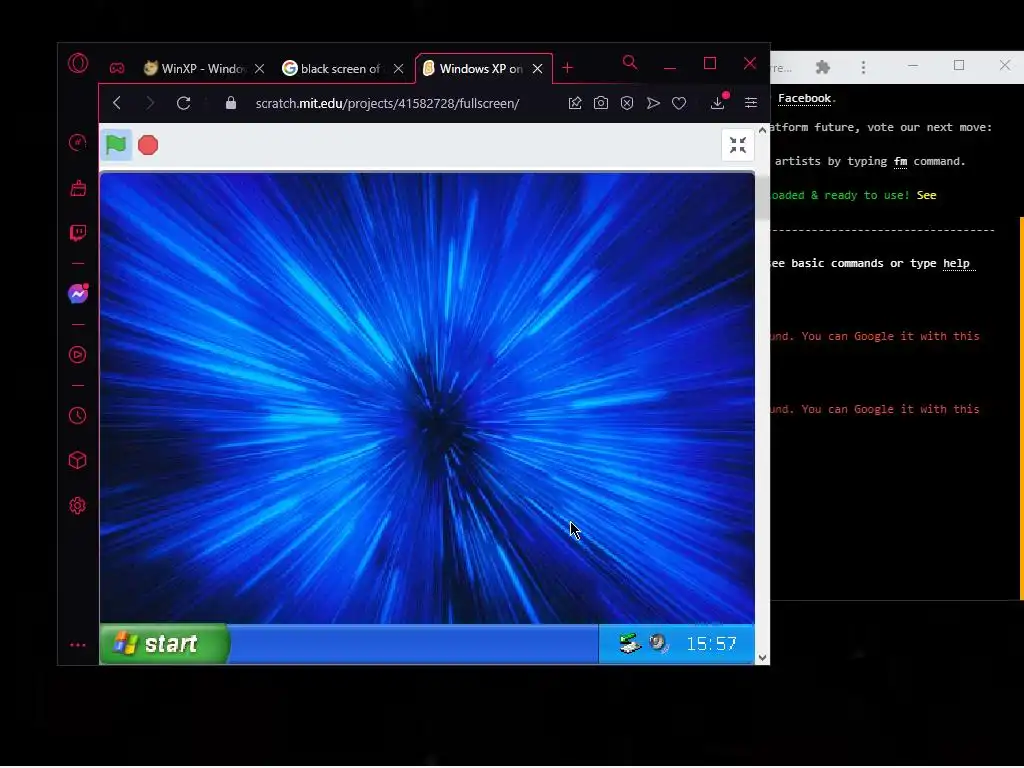Add page to bookmarks with heart
The image size is (1024, 768).
679,103
